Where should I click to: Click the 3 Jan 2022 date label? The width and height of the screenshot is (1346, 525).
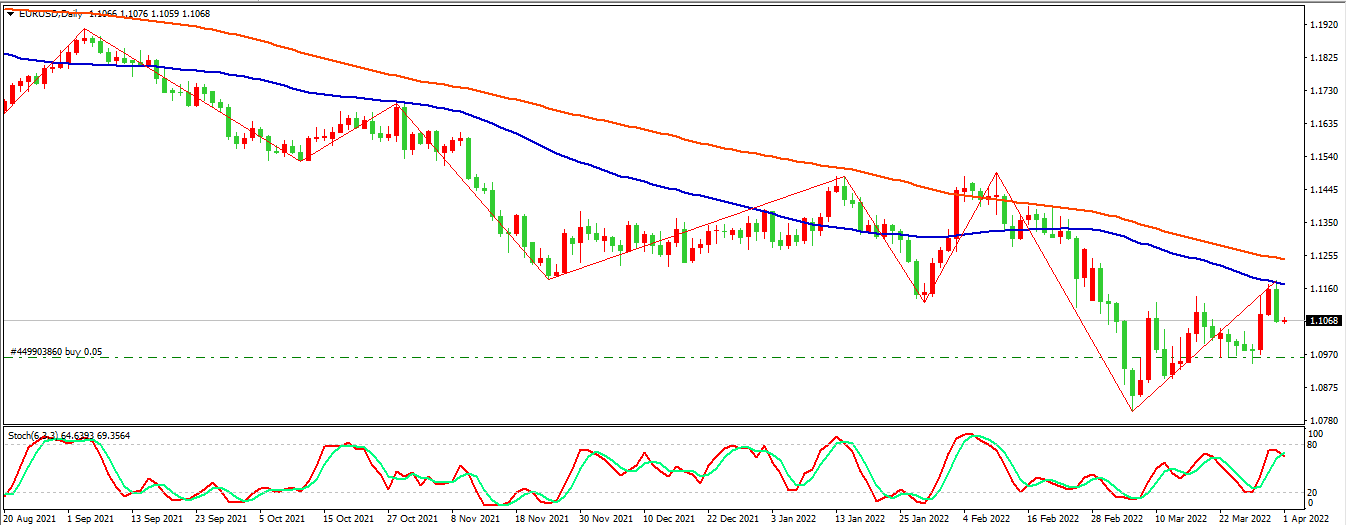click(788, 519)
